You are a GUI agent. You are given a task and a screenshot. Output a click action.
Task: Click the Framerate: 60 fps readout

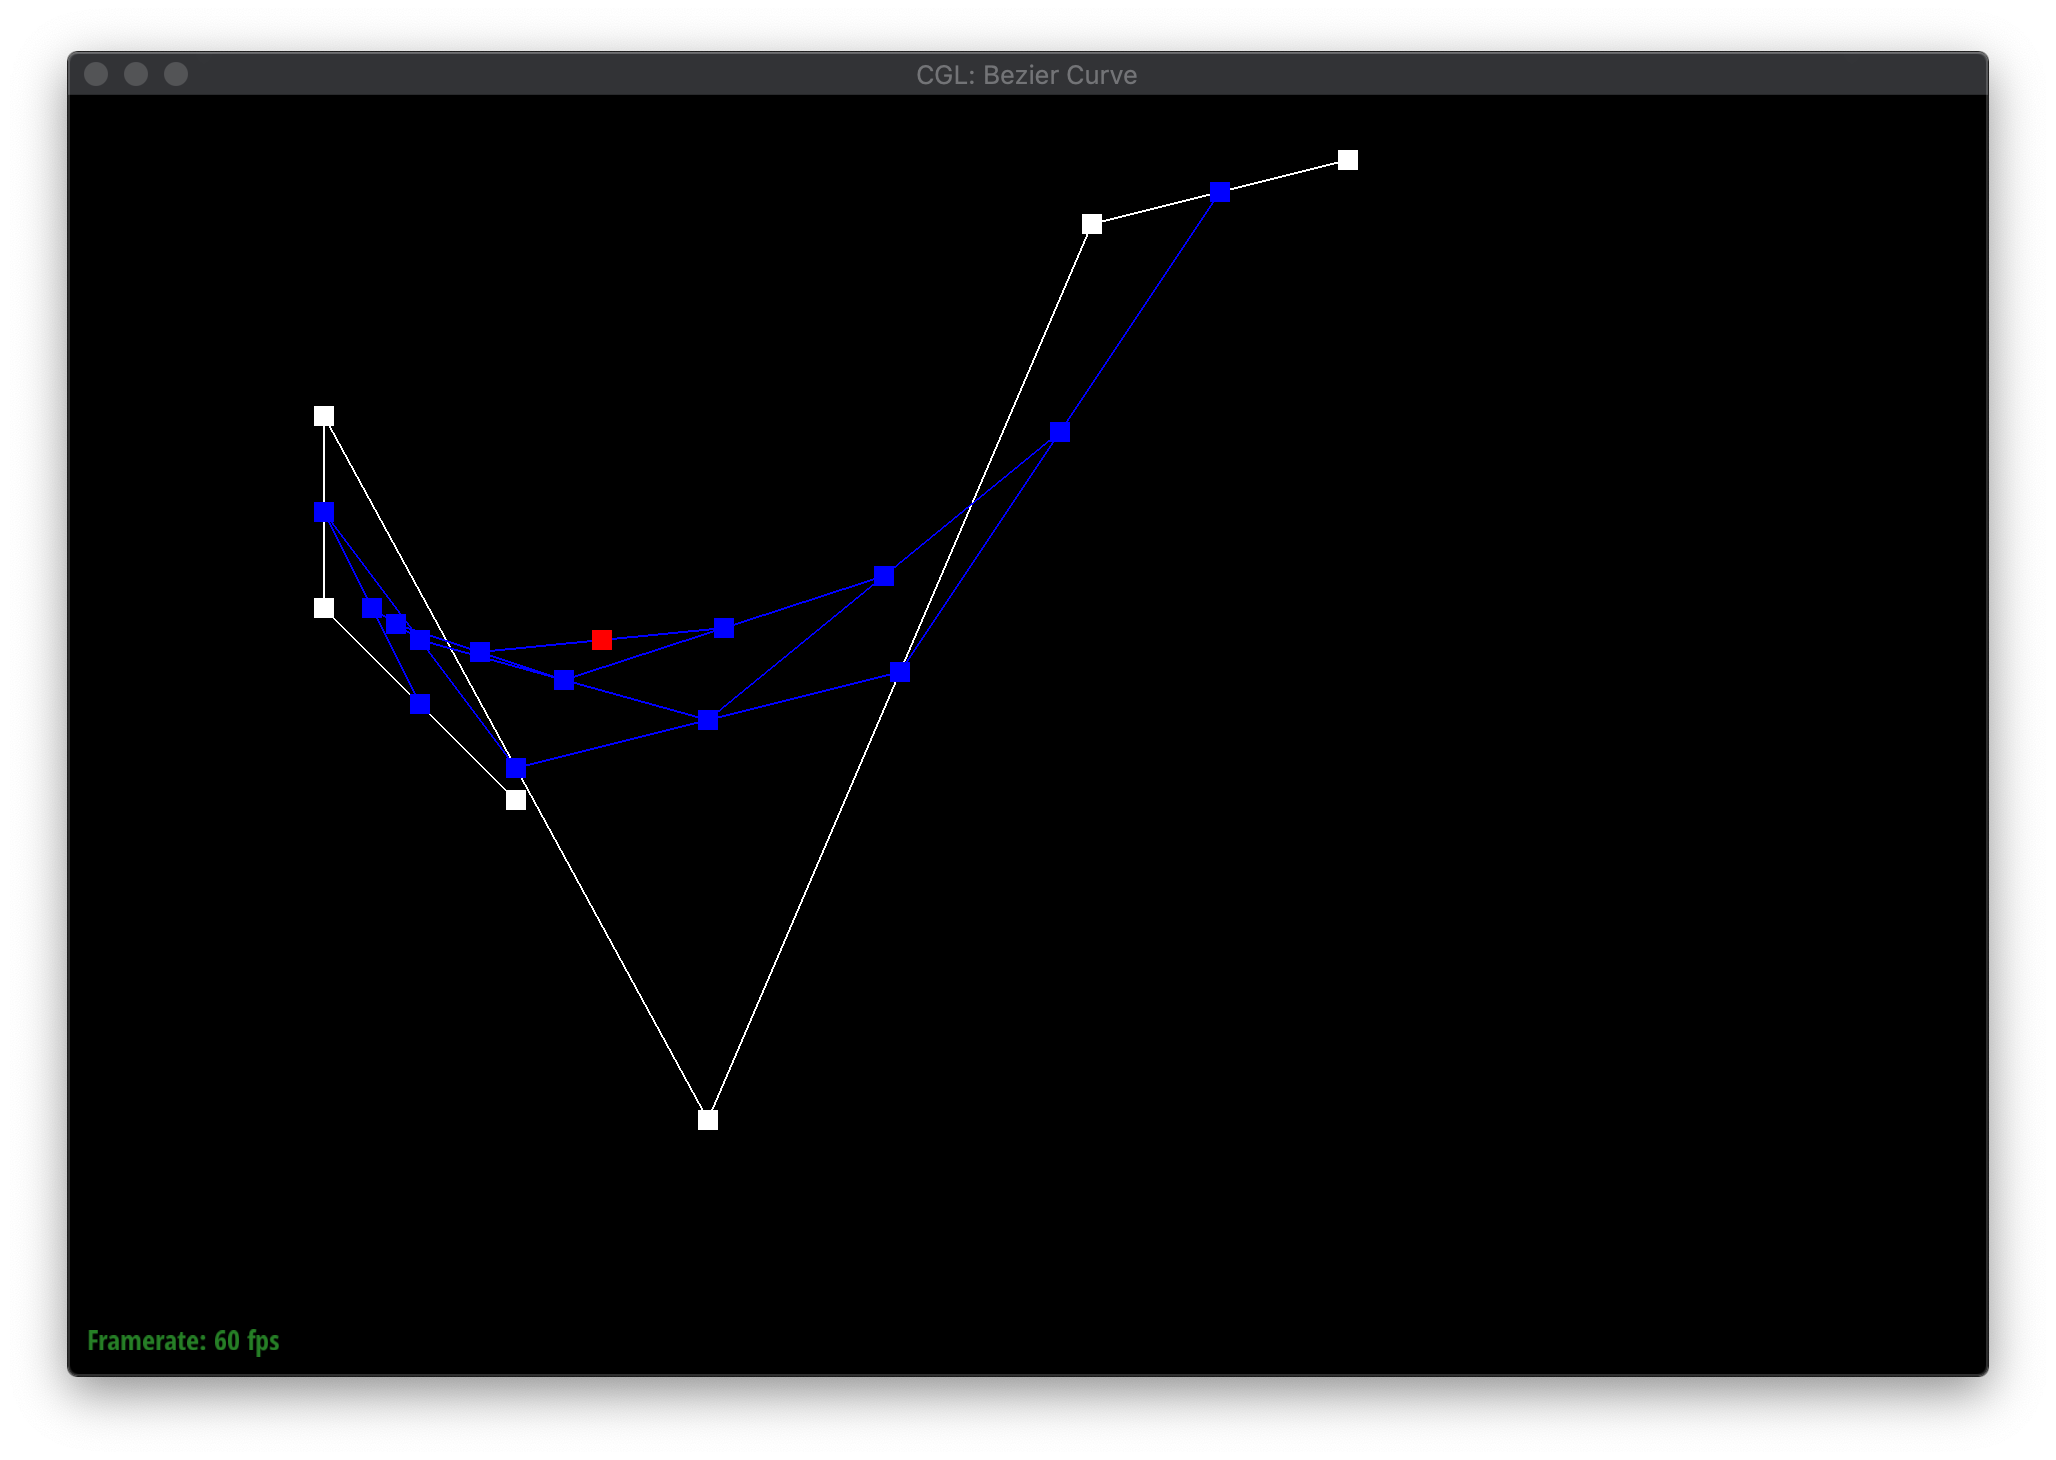click(183, 1341)
